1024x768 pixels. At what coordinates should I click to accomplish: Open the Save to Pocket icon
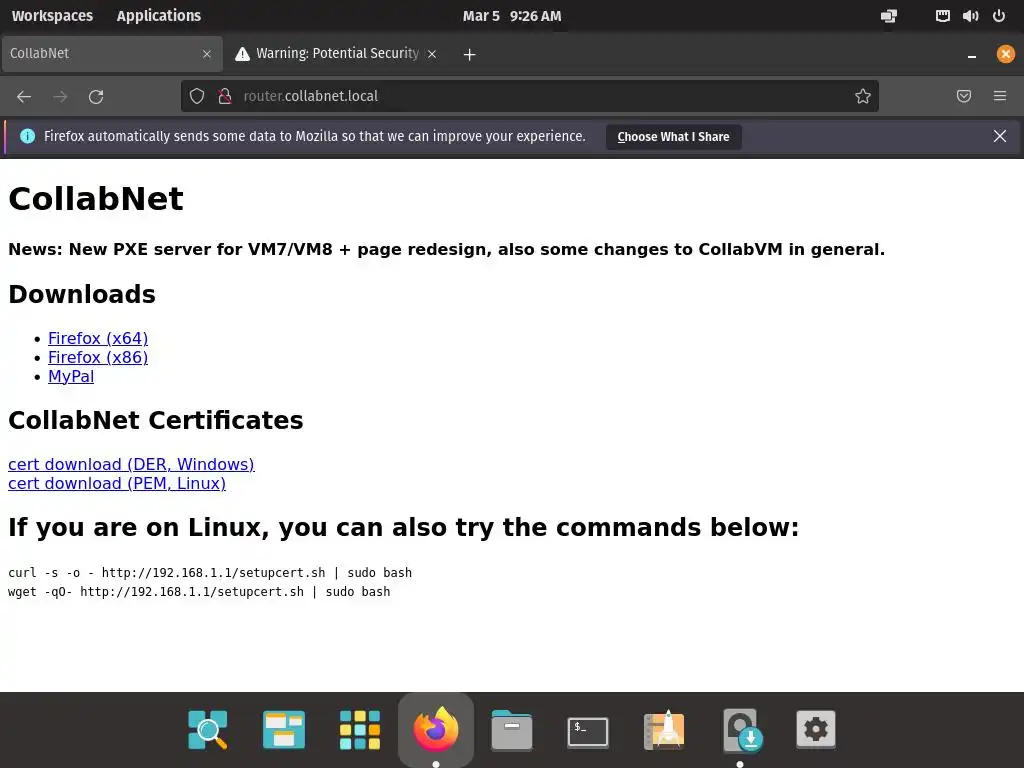pos(964,97)
